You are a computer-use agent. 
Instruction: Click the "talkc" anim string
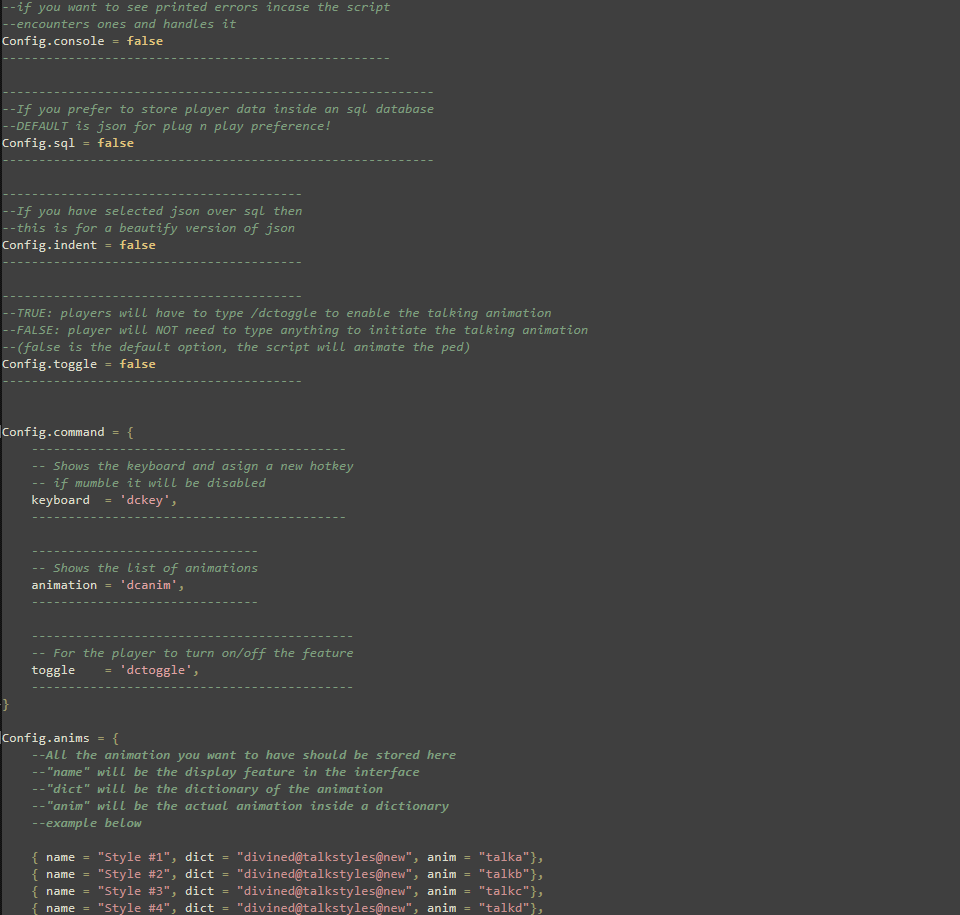point(504,891)
